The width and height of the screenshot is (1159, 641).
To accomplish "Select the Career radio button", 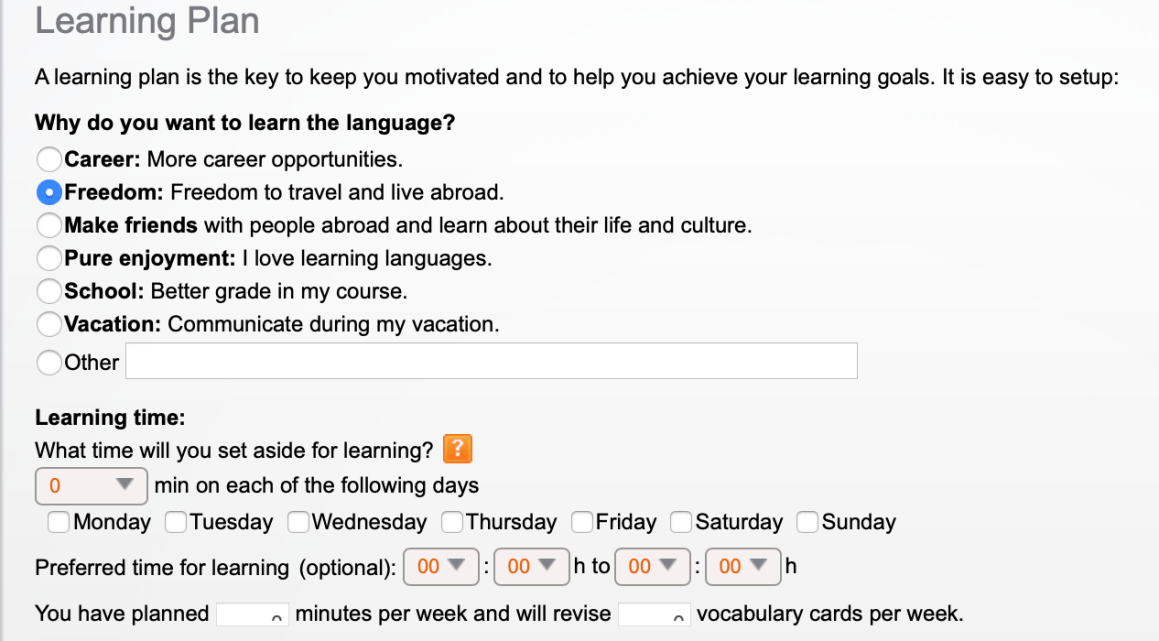I will pyautogui.click(x=49, y=159).
